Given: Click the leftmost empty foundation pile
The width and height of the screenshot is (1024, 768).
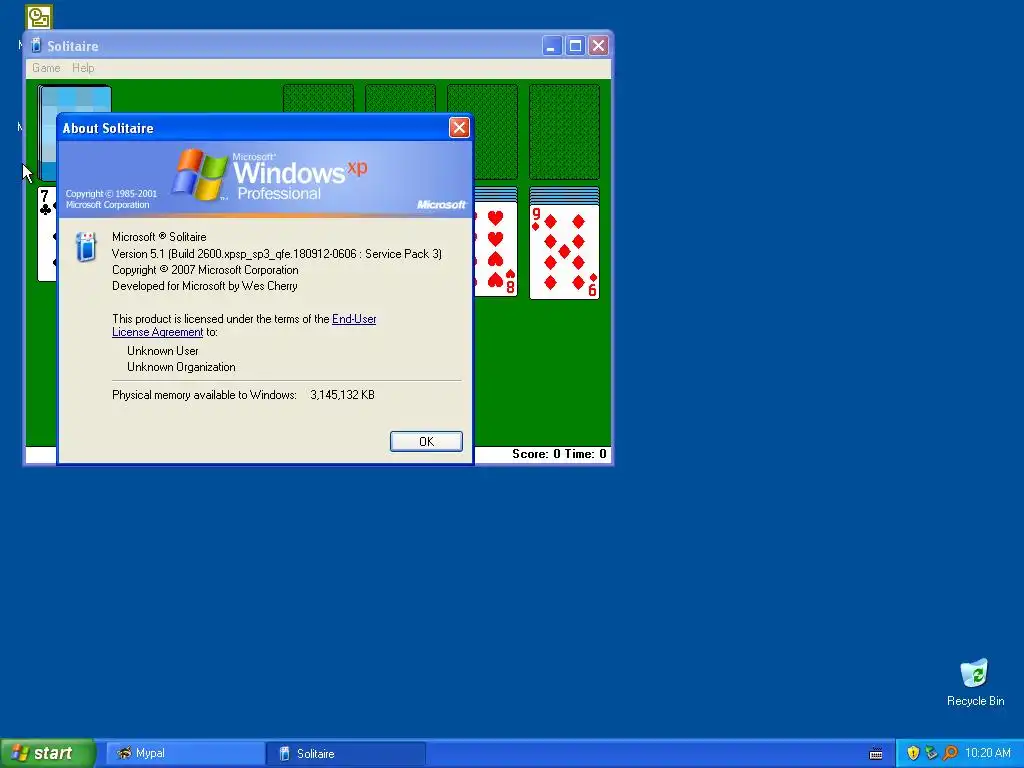Looking at the screenshot, I should pyautogui.click(x=318, y=98).
